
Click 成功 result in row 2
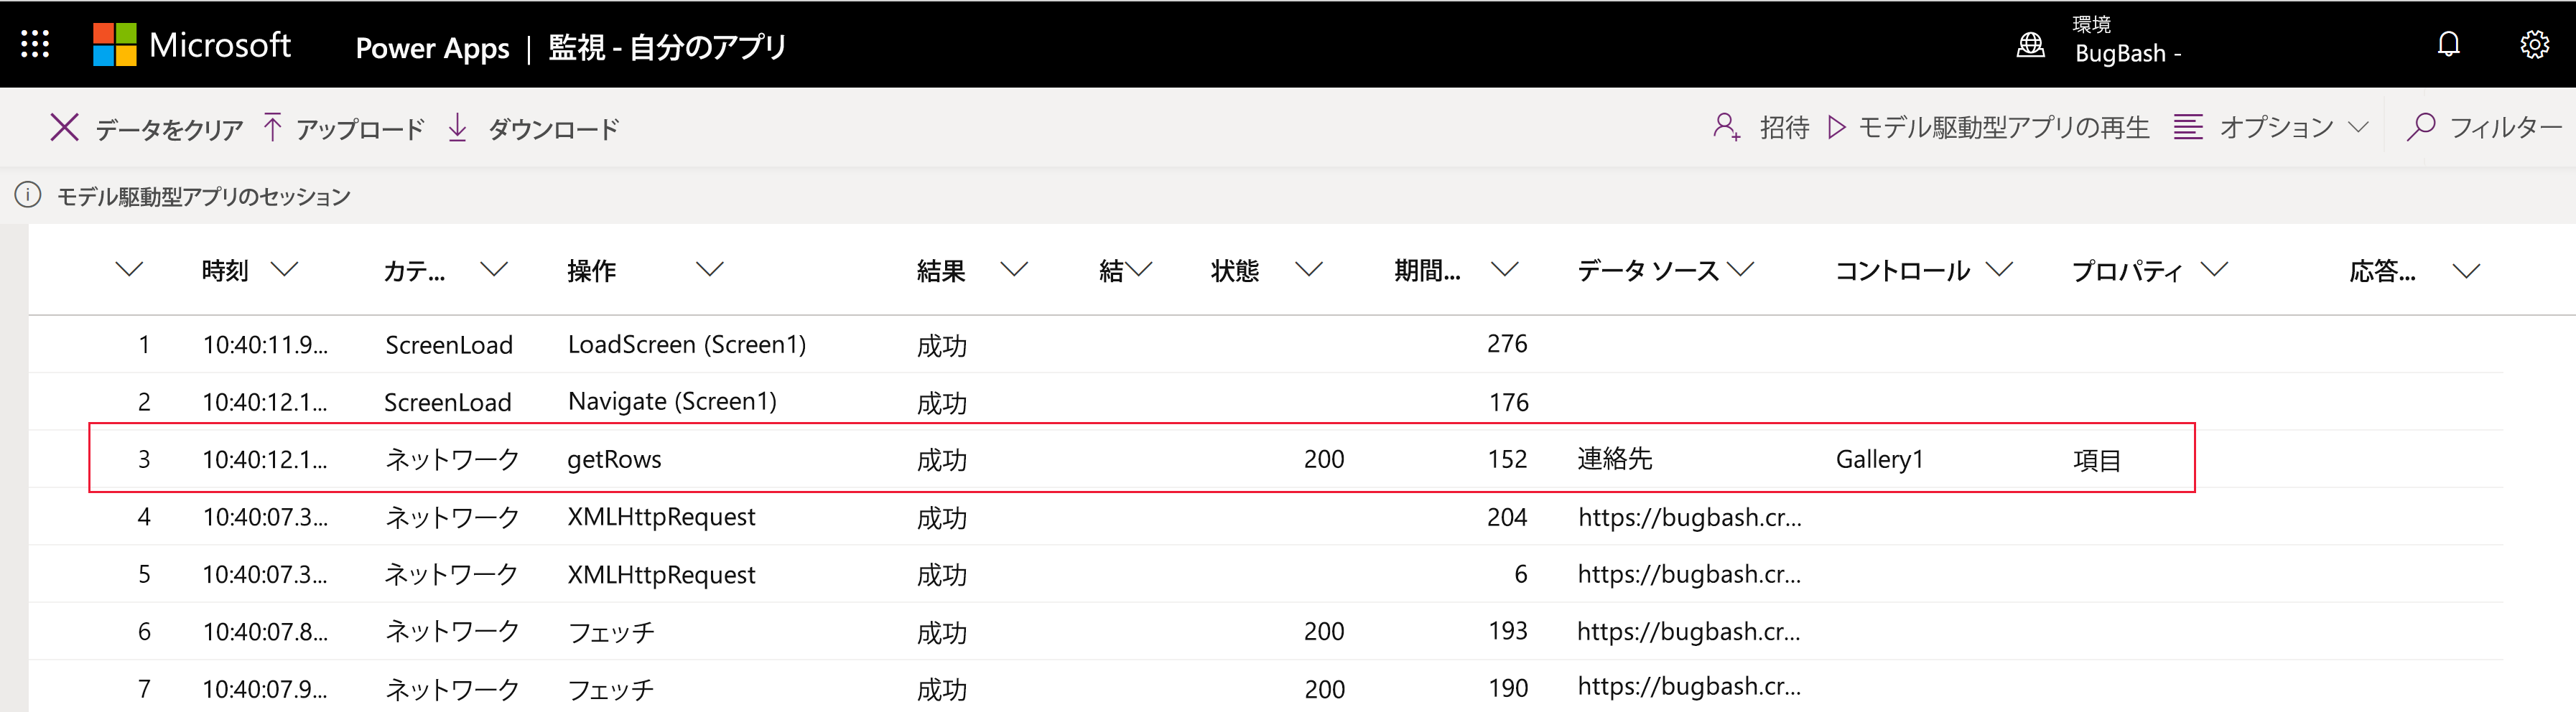pos(942,403)
